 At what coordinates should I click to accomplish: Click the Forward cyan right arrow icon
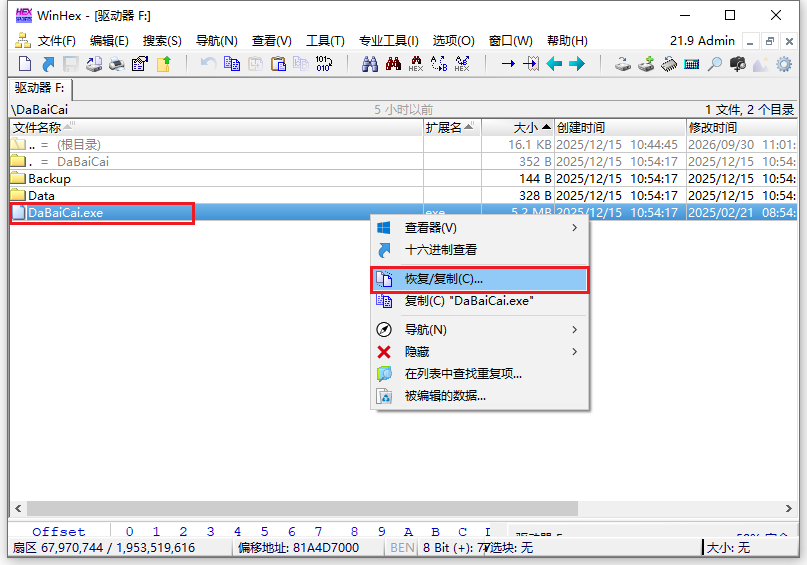(577, 64)
